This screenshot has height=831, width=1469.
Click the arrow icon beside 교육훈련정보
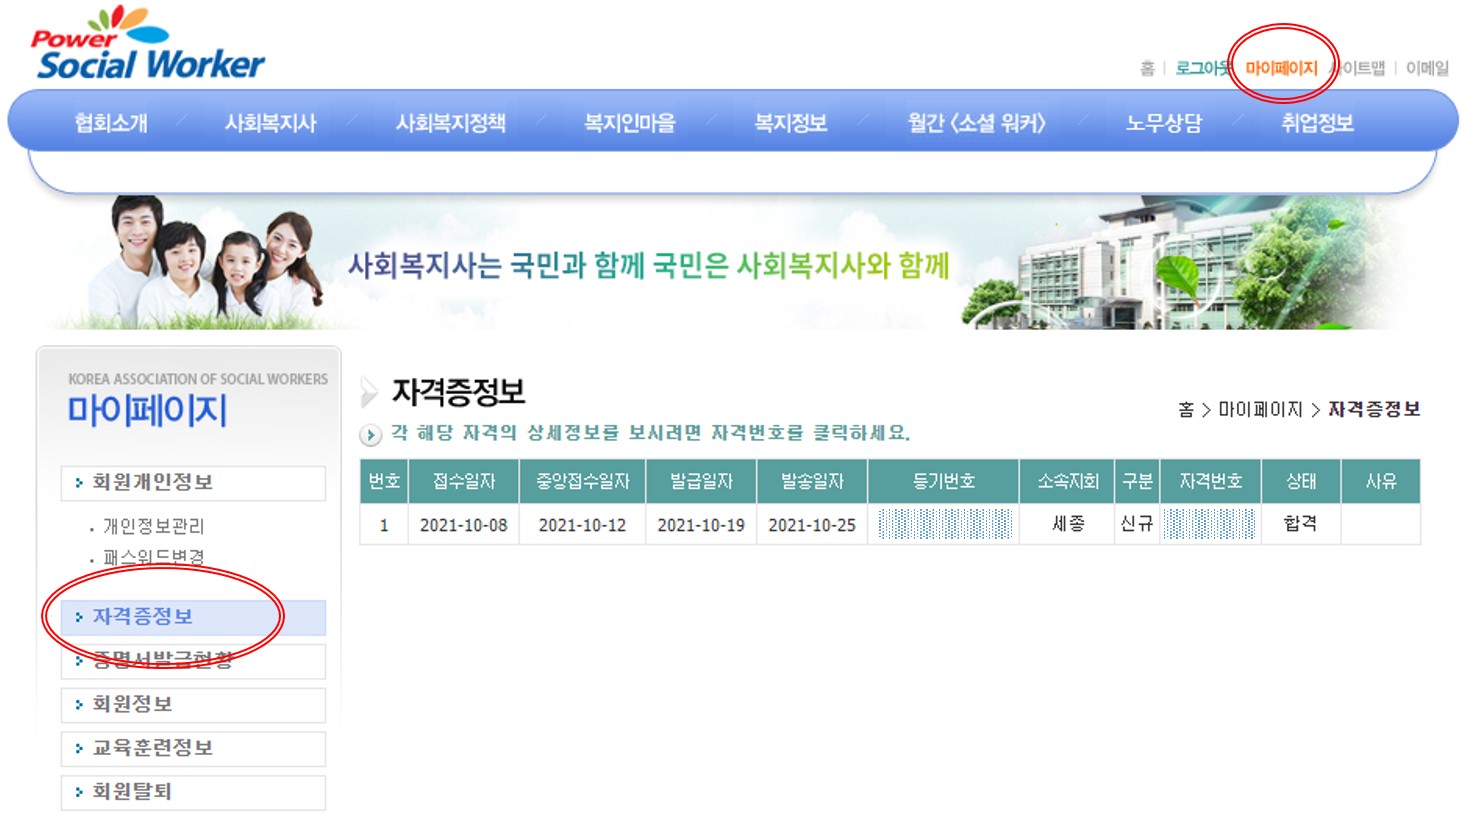click(x=79, y=749)
